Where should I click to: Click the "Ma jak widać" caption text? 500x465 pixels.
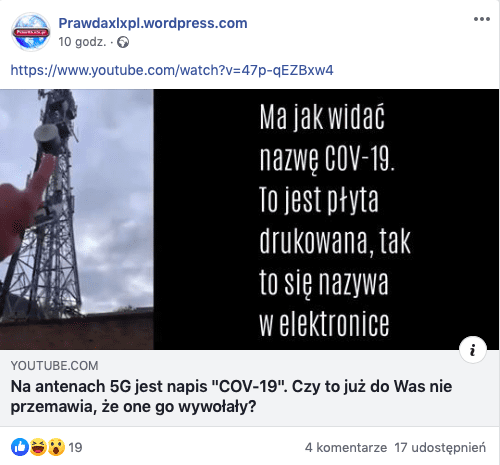pos(322,117)
